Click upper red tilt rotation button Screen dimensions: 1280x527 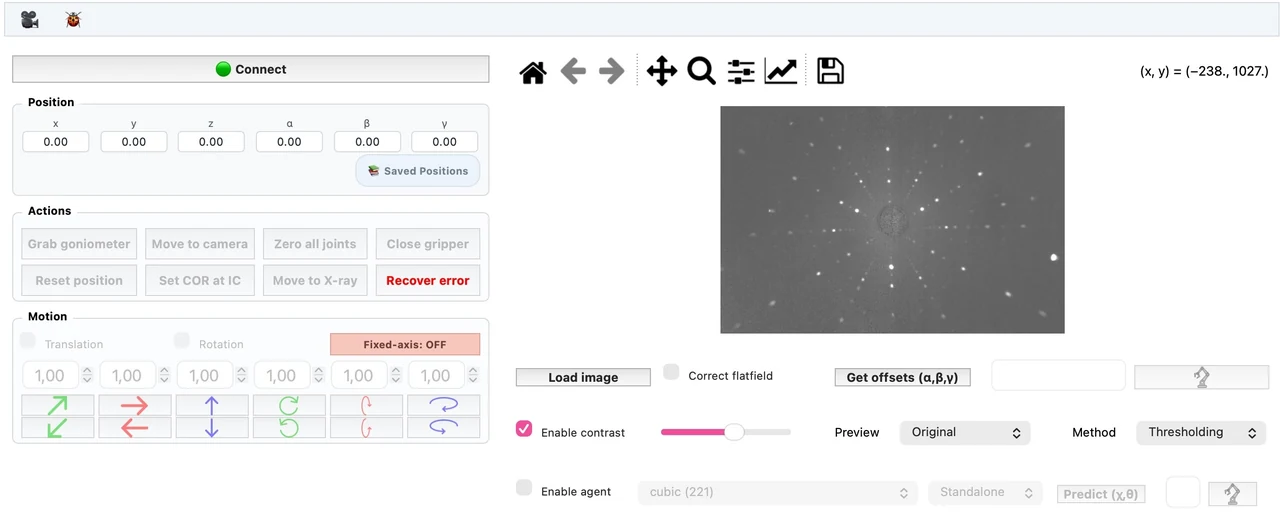(x=366, y=405)
